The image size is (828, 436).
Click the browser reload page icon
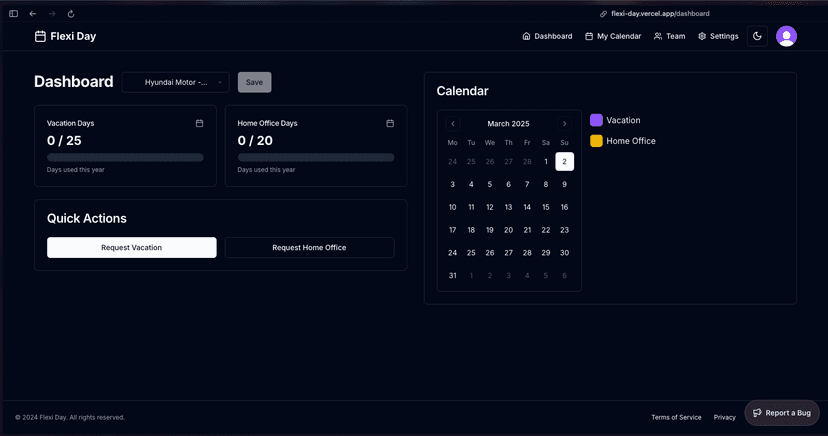click(71, 14)
